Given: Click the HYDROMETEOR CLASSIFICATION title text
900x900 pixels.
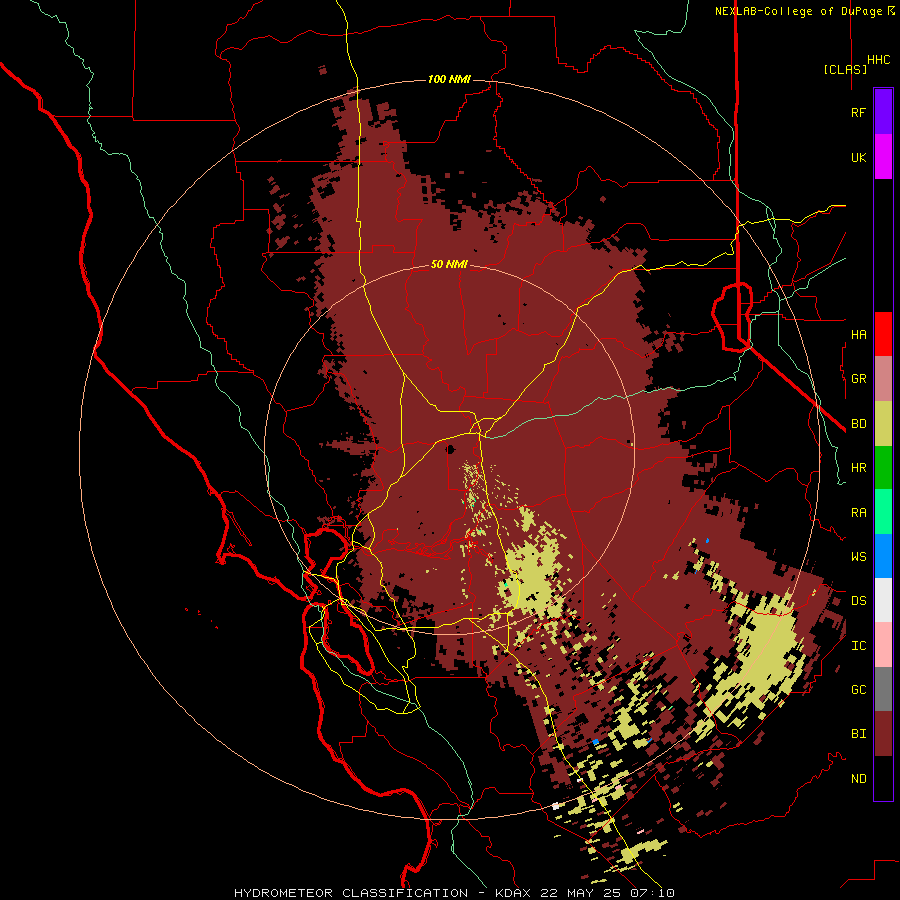Looking at the screenshot, I should [x=351, y=893].
